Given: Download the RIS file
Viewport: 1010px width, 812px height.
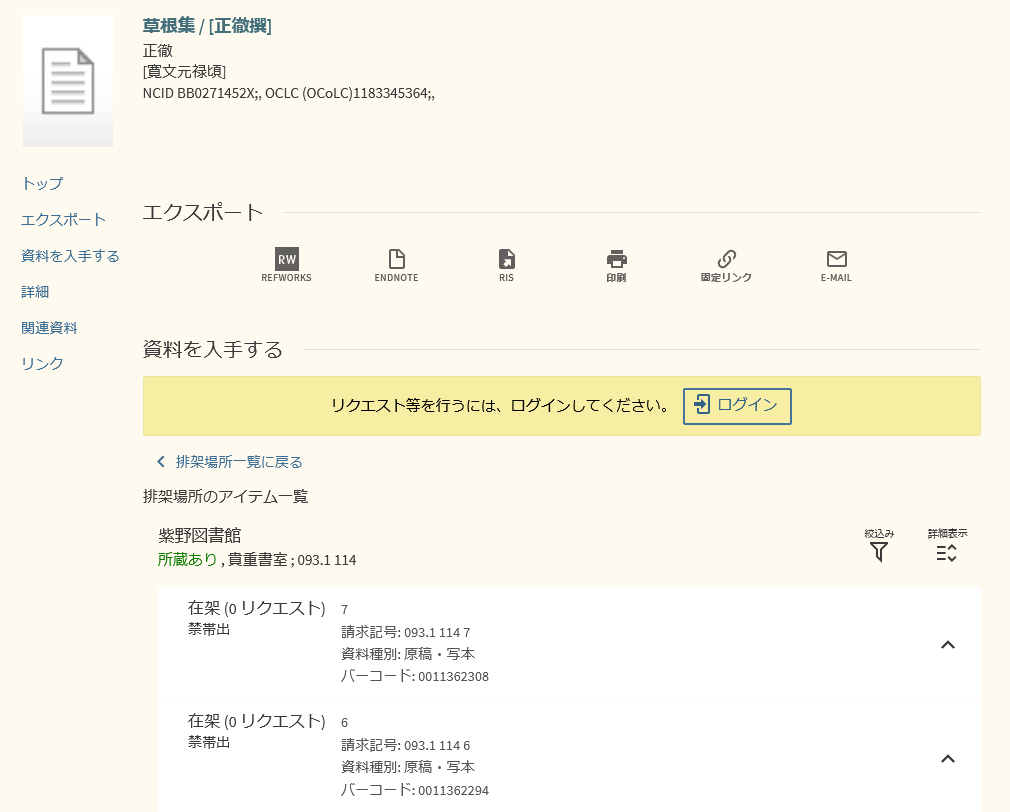Looking at the screenshot, I should 506,265.
